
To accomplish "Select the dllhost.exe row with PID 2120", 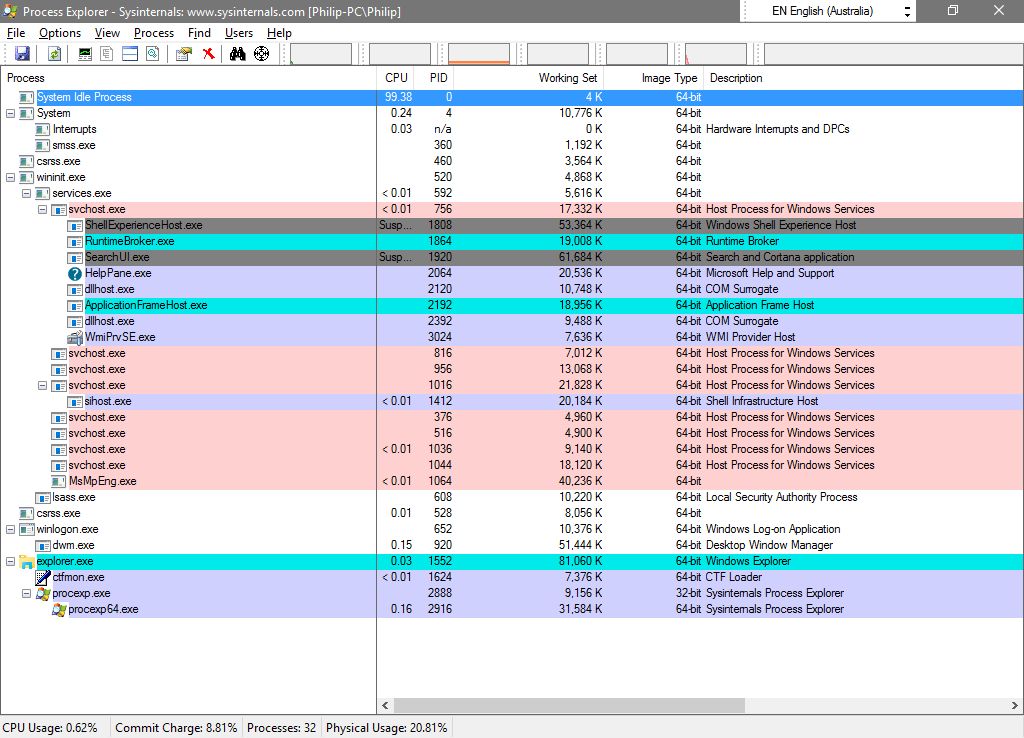I will coord(512,289).
